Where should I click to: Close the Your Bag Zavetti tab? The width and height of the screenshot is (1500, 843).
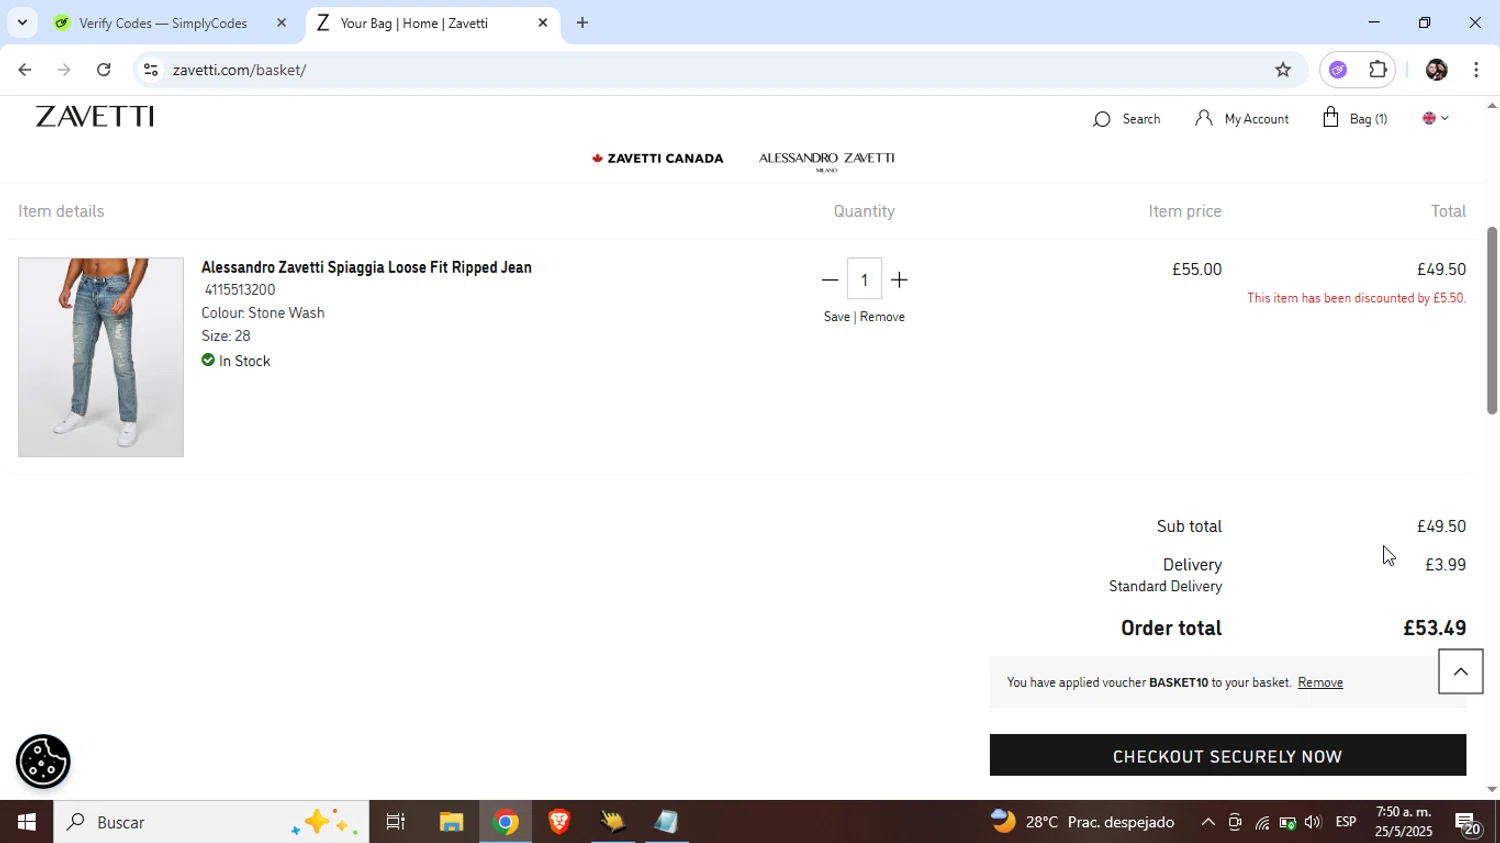tap(543, 22)
